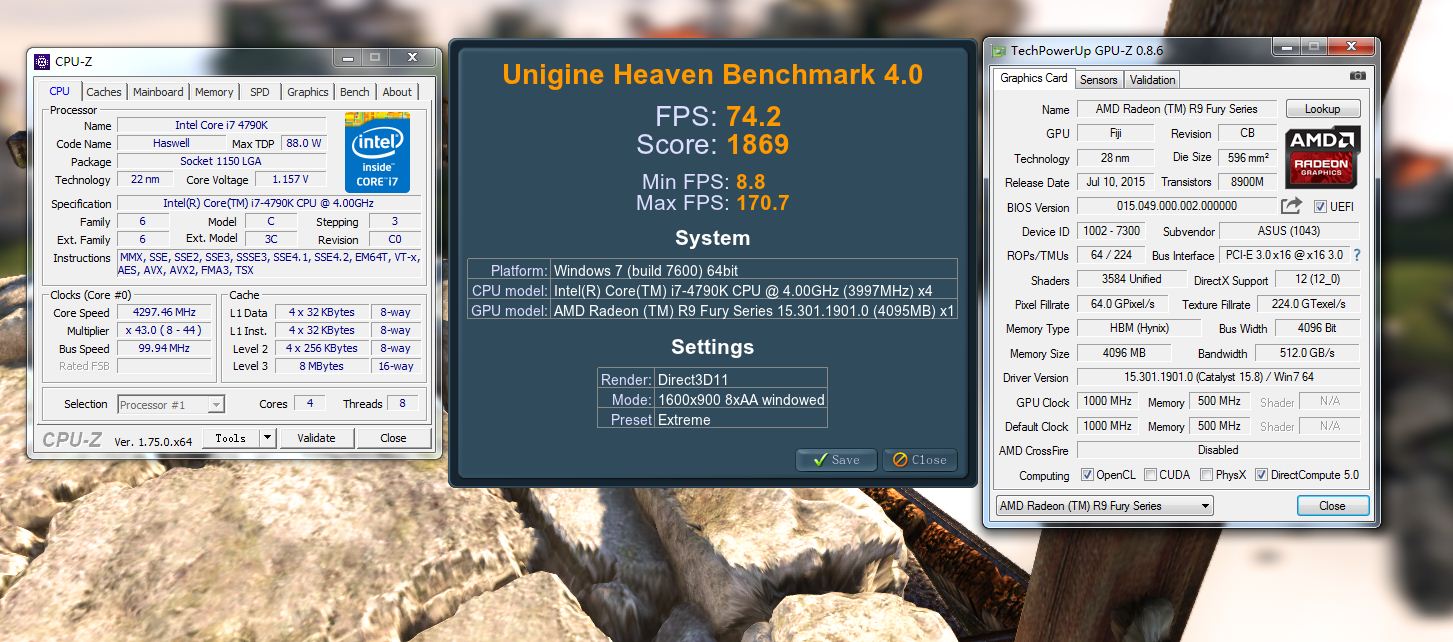This screenshot has width=1453, height=642.
Task: Click the Bus Speed value 99.94 MHz
Action: [x=165, y=348]
